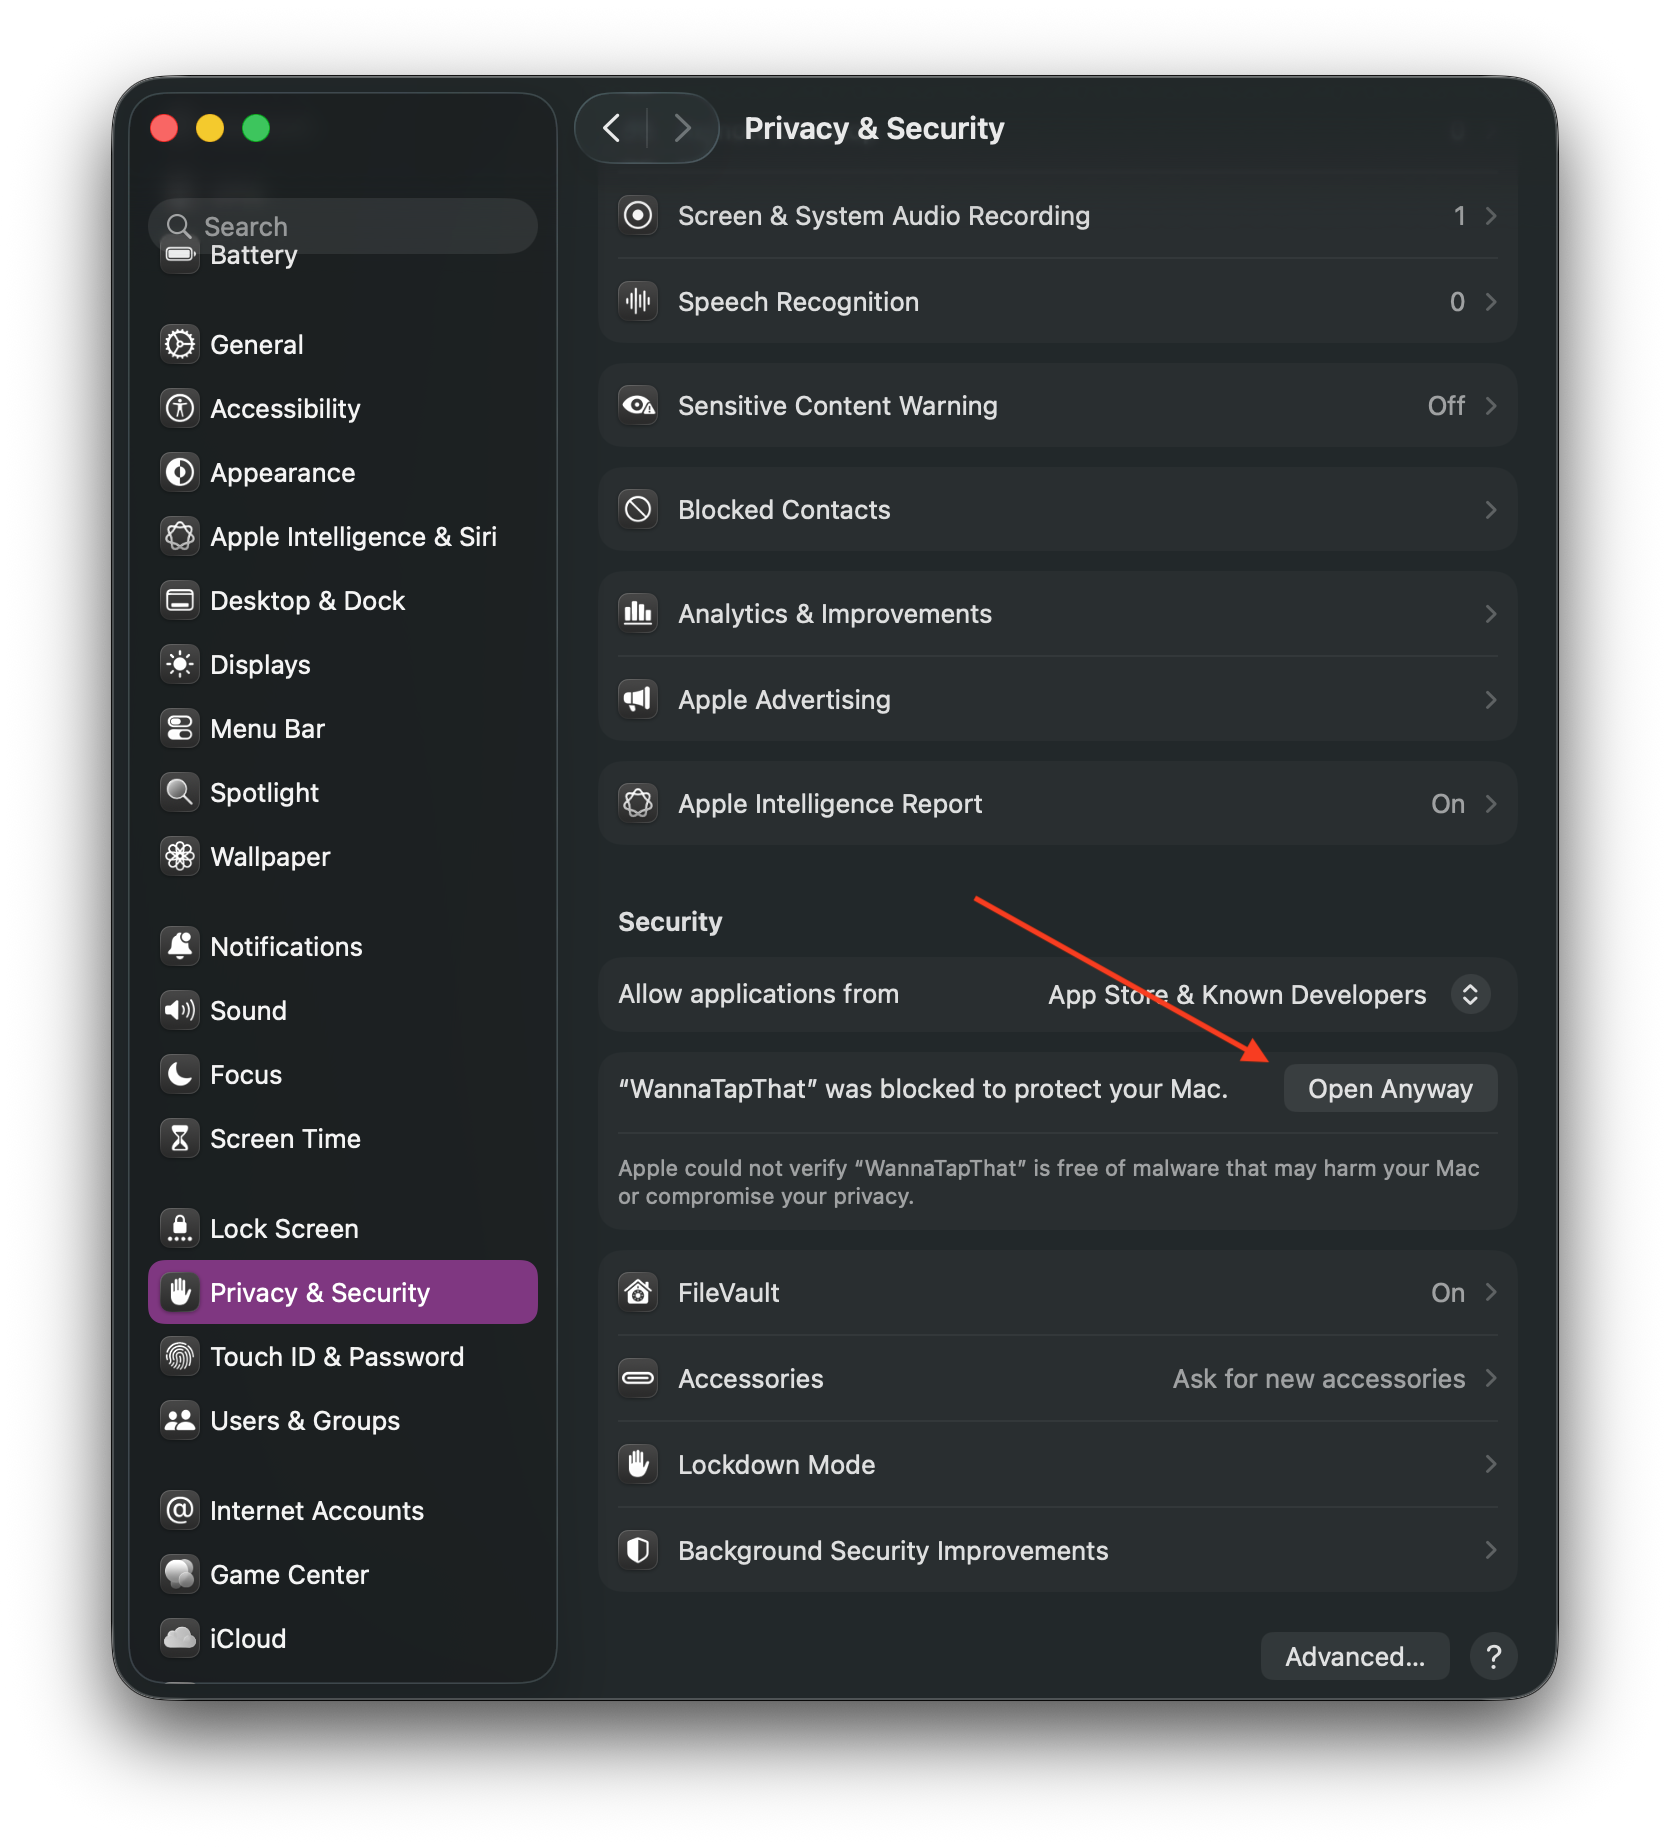Screen dimensions: 1670x1848
Task: Click the Displays sun icon
Action: point(180,664)
